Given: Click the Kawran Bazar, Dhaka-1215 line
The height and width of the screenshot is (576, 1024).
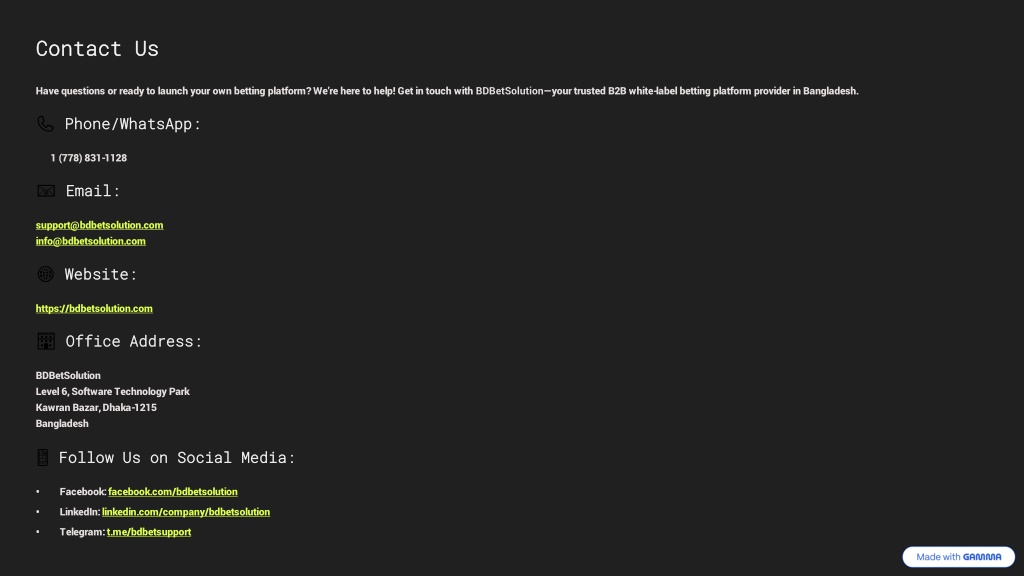Looking at the screenshot, I should (x=96, y=408).
